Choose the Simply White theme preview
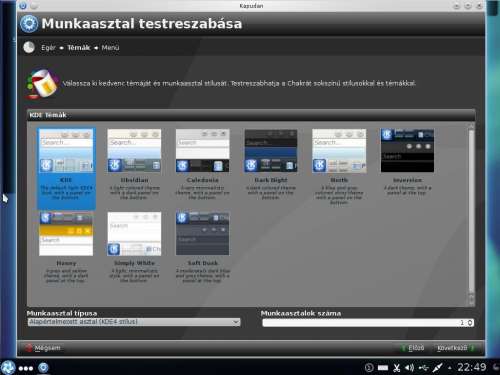 134,234
